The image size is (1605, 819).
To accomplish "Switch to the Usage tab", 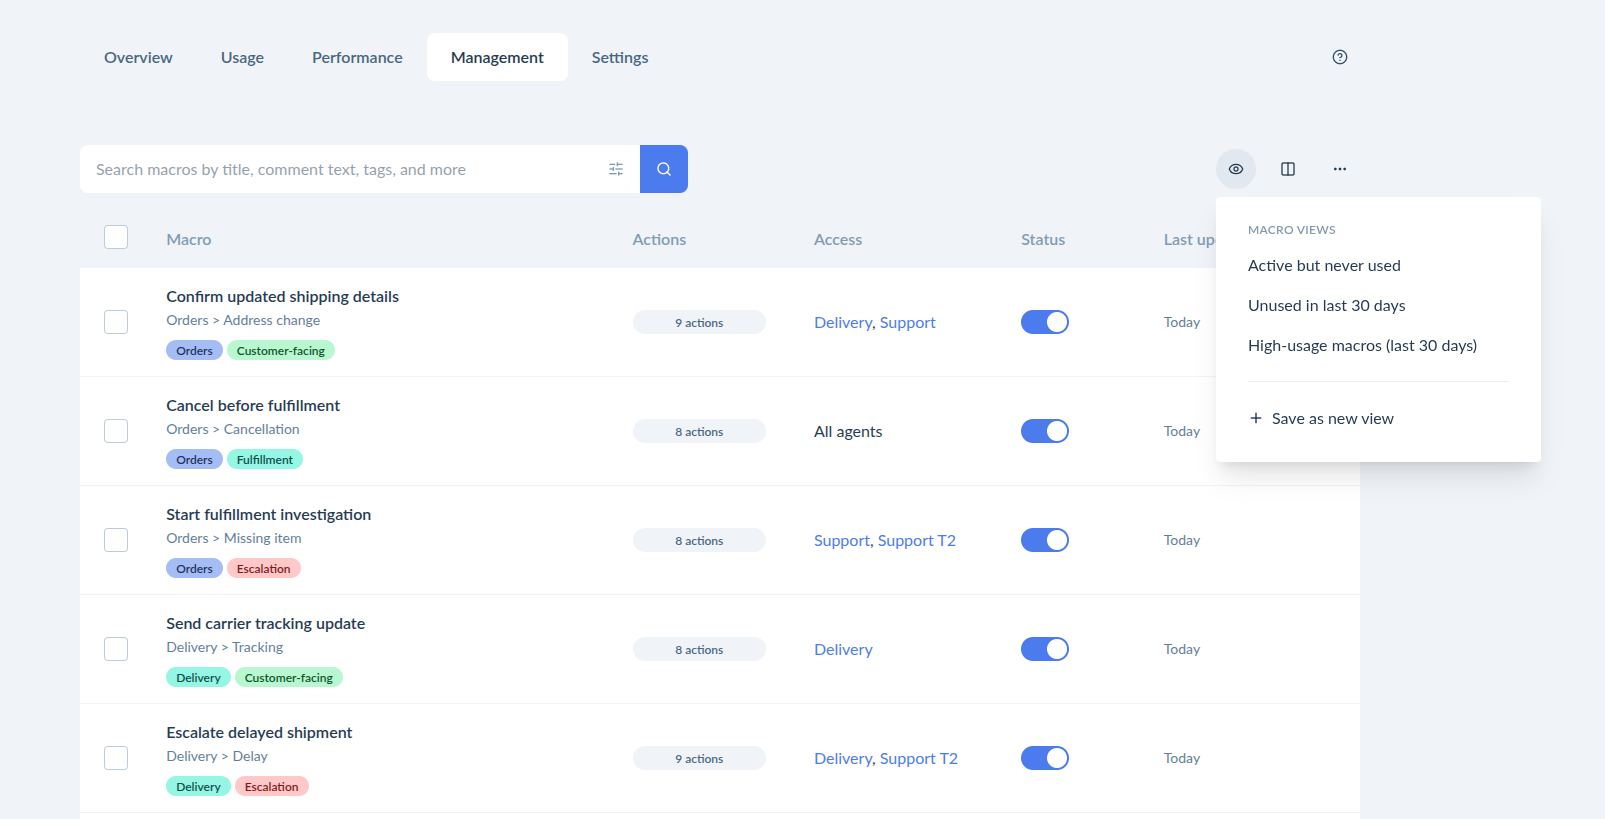I will pyautogui.click(x=242, y=57).
